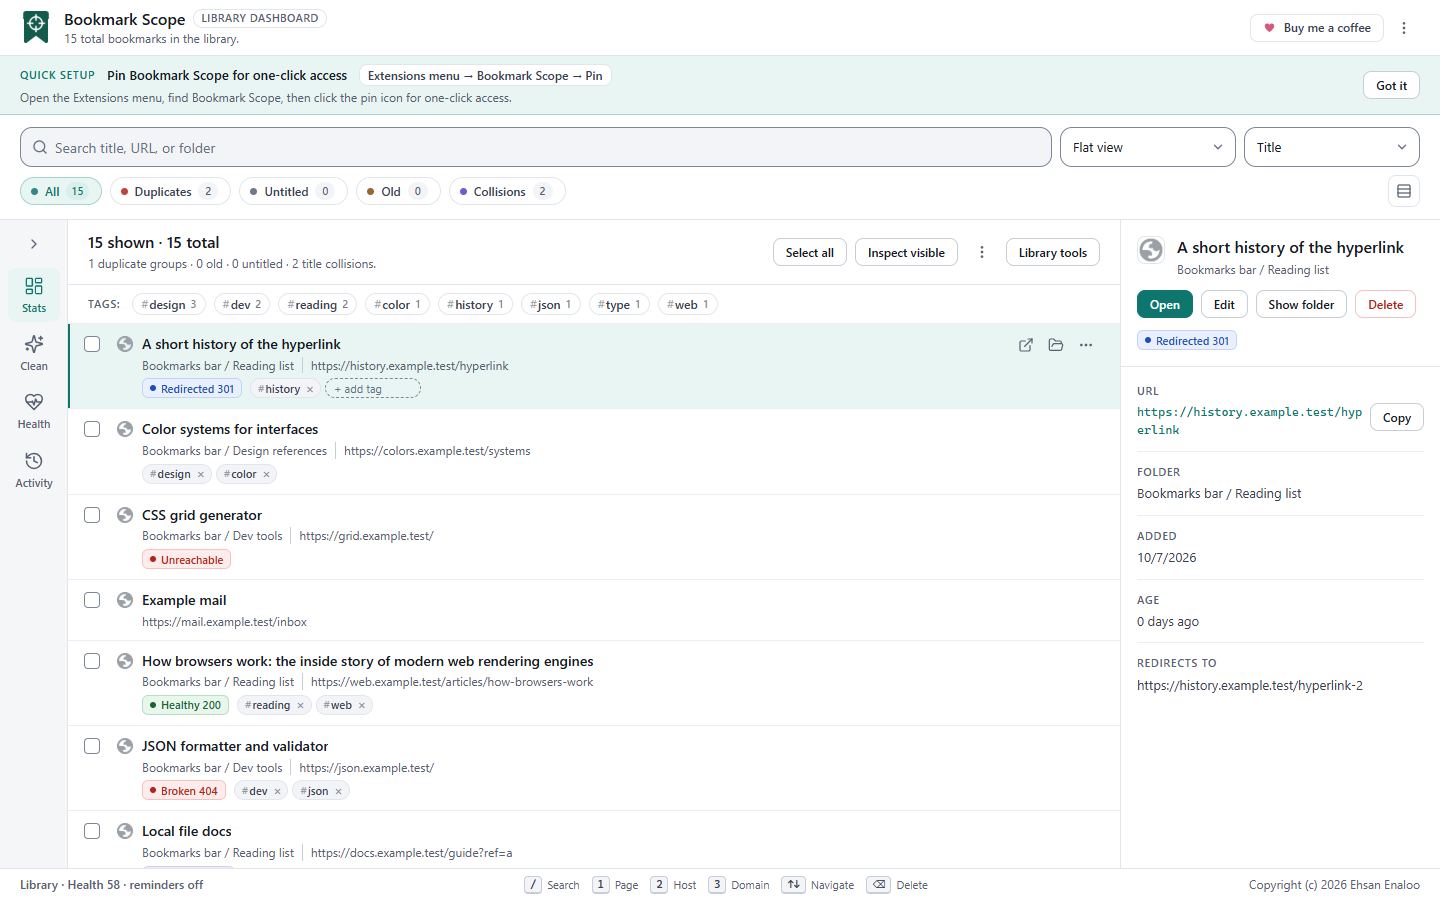Click the Select all button
The height and width of the screenshot is (900, 1440).
[810, 253]
